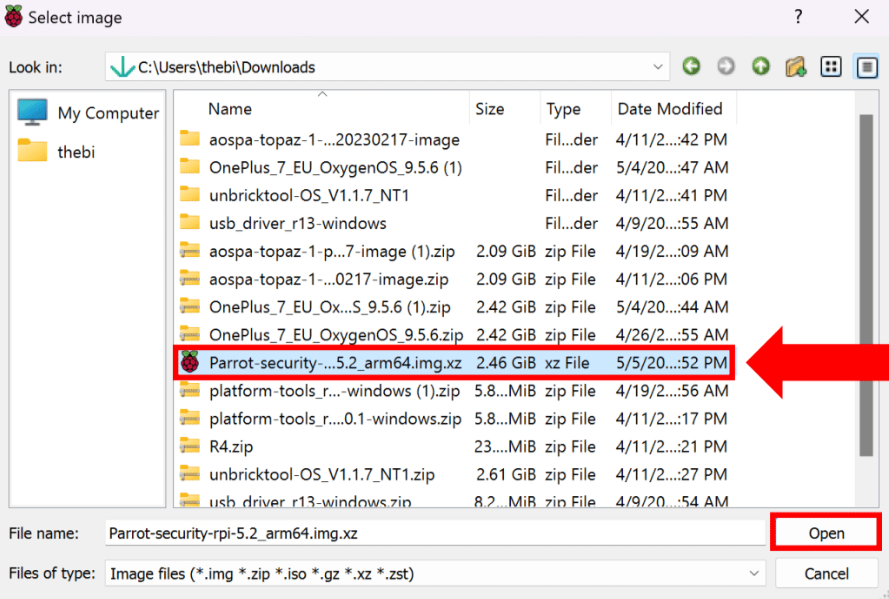Click xz File type cell
Image resolution: width=889 pixels, height=599 pixels.
567,363
